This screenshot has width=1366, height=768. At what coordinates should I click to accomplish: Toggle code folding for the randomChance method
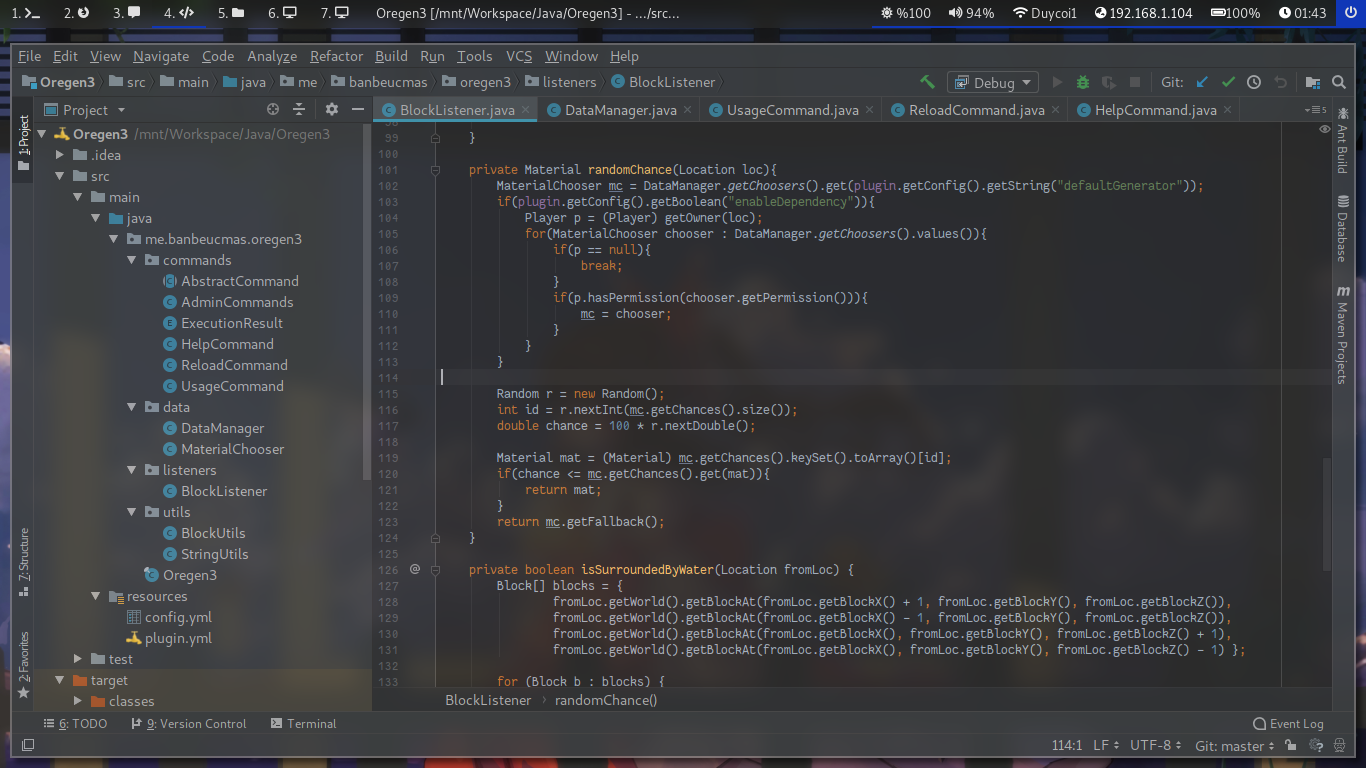435,170
